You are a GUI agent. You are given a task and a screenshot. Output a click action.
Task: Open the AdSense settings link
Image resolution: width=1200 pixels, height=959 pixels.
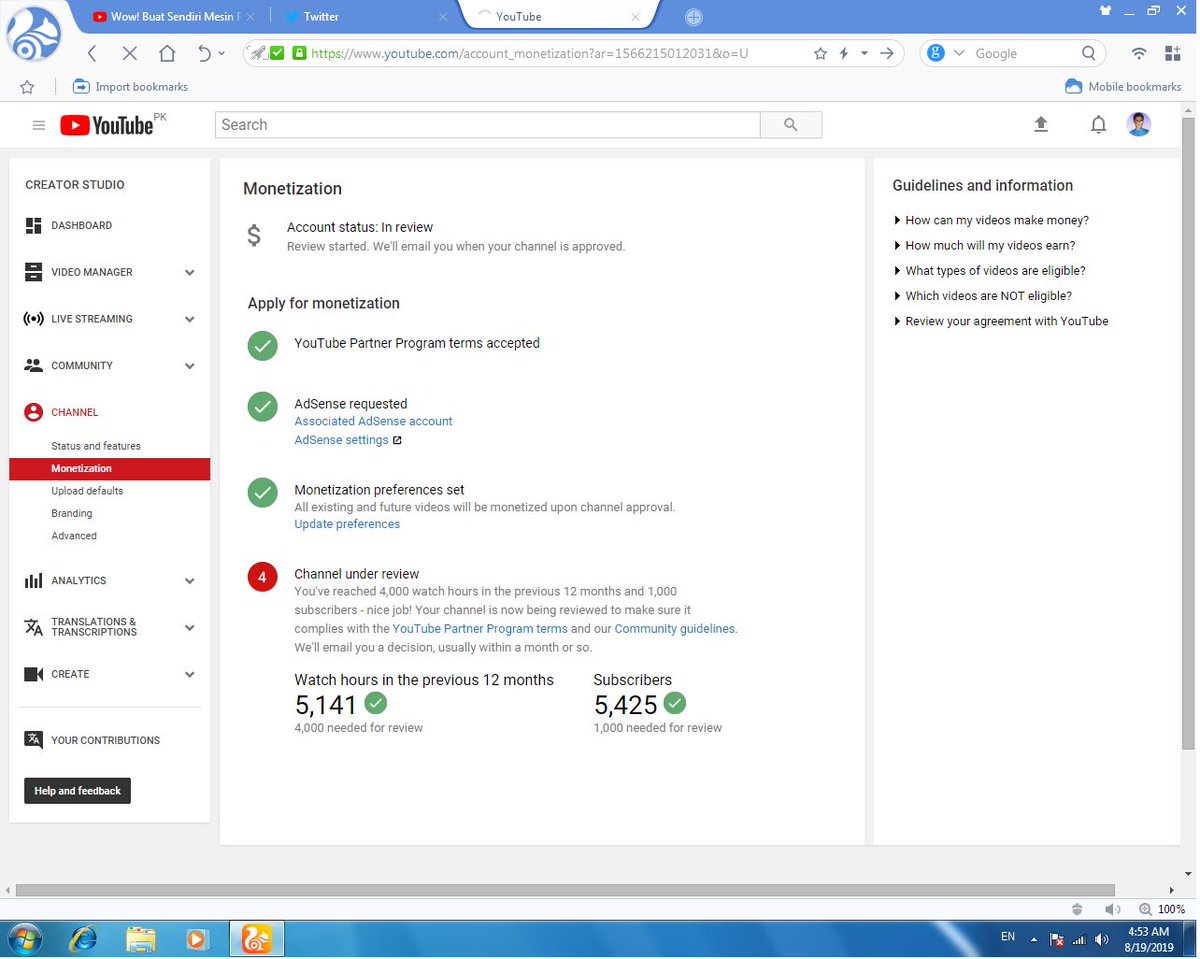(341, 440)
